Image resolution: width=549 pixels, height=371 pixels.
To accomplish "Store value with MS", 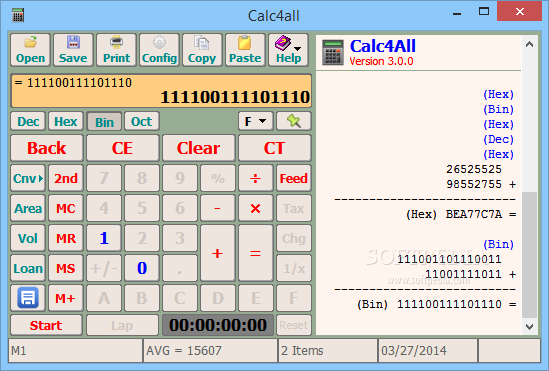I will [66, 268].
